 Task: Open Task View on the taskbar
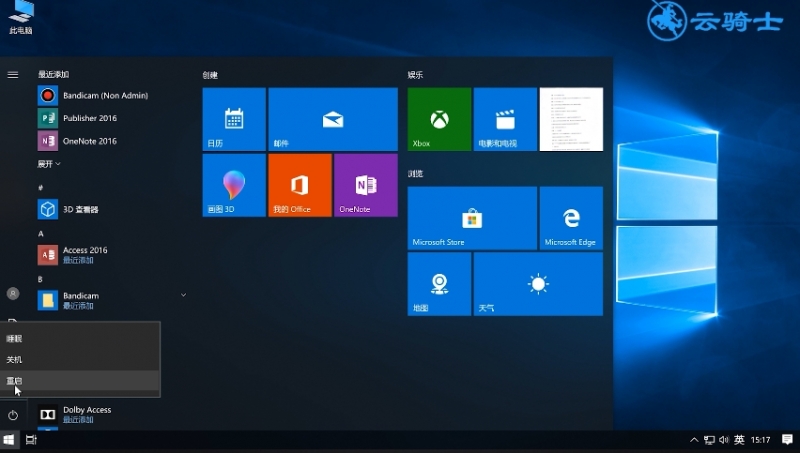(31, 440)
